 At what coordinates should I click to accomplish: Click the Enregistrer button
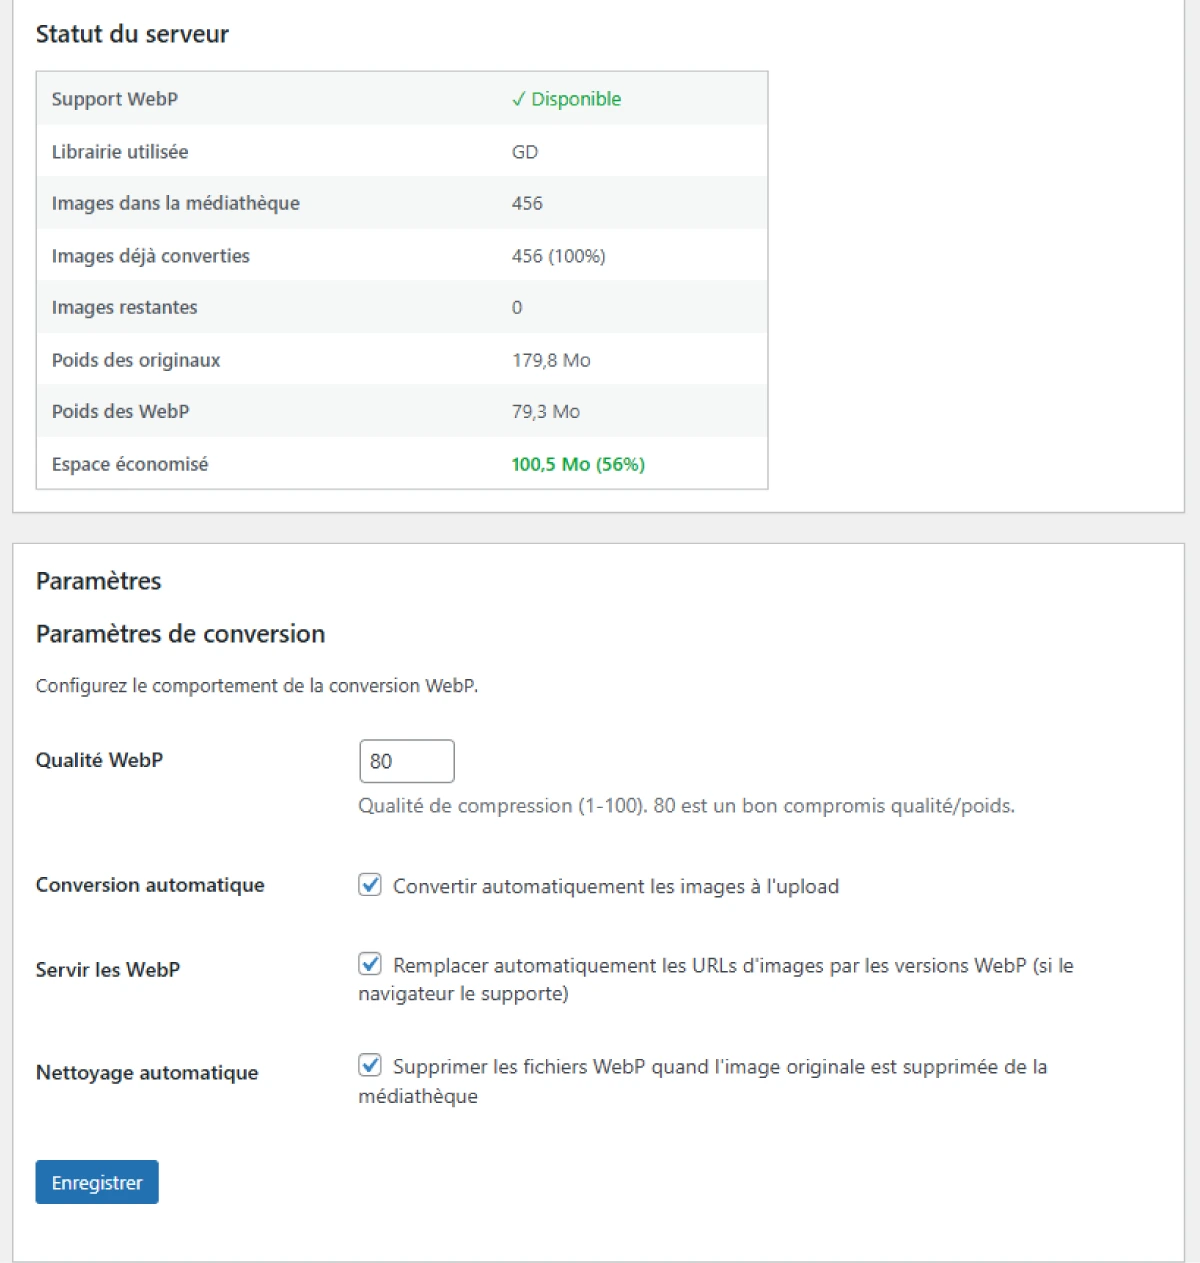tap(97, 1182)
